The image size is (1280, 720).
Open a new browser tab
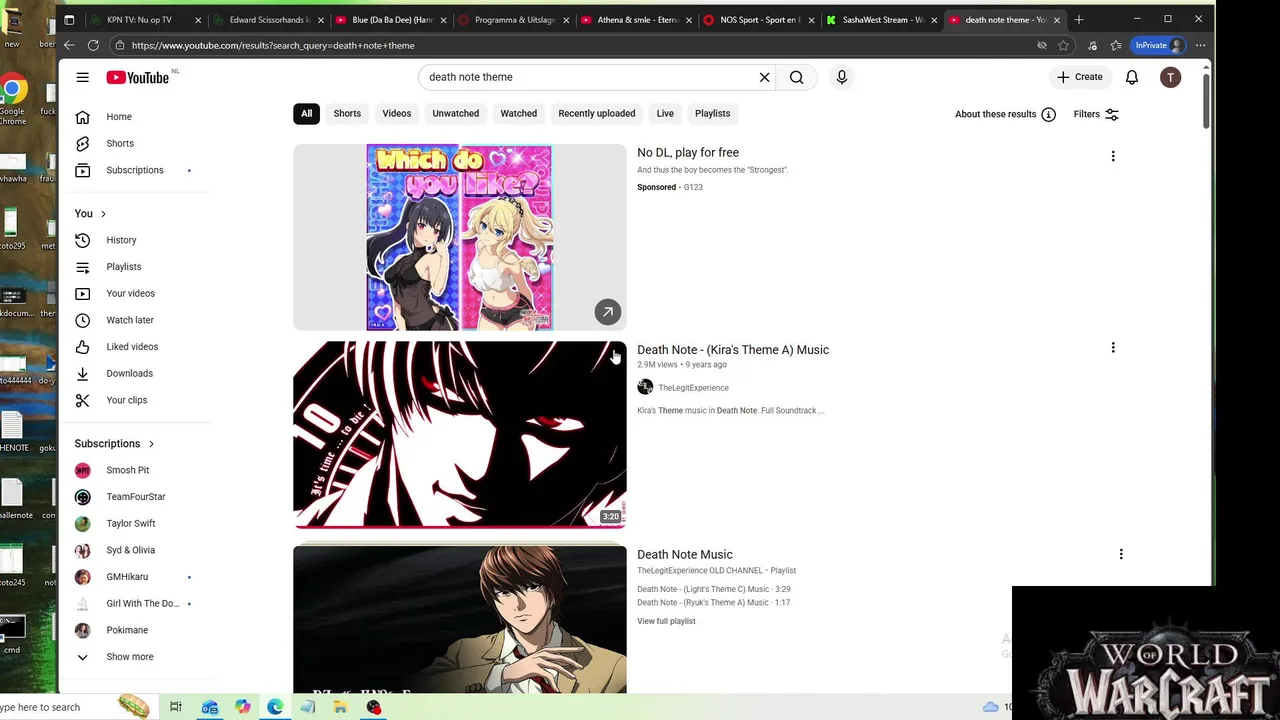1079,20
